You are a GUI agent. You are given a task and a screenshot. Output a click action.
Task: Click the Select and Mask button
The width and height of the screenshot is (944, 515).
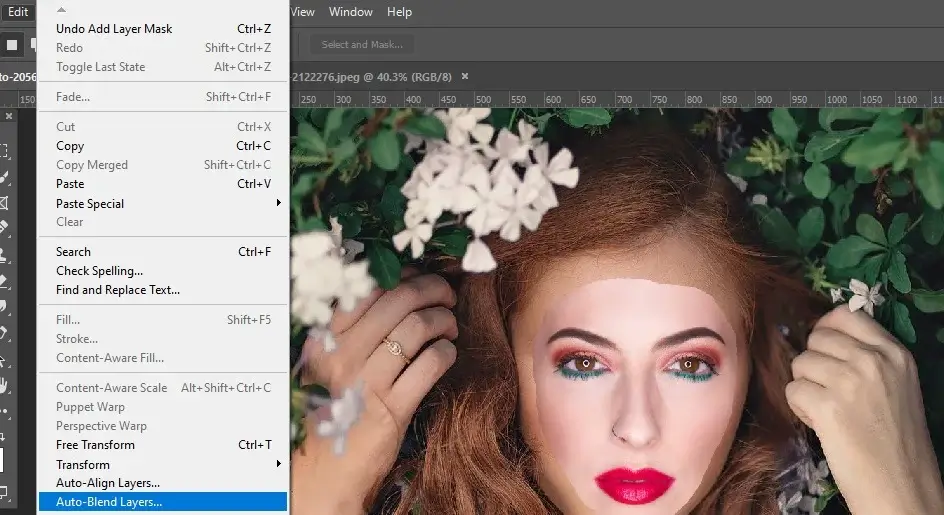coord(362,45)
